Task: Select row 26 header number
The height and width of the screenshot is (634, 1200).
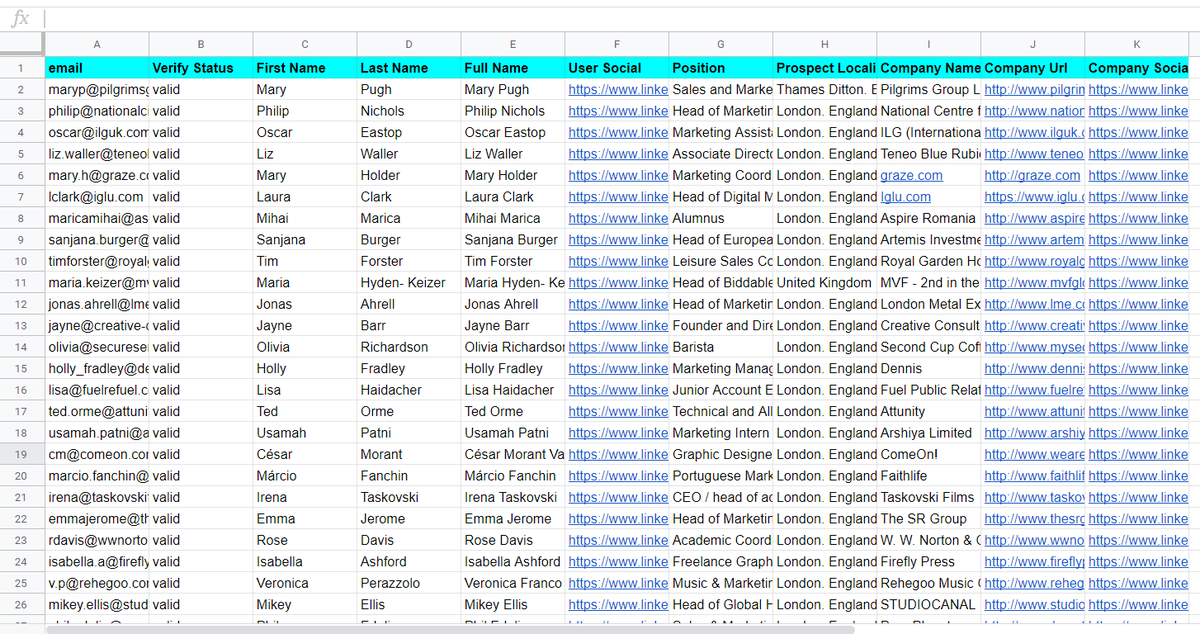Action: click(20, 605)
